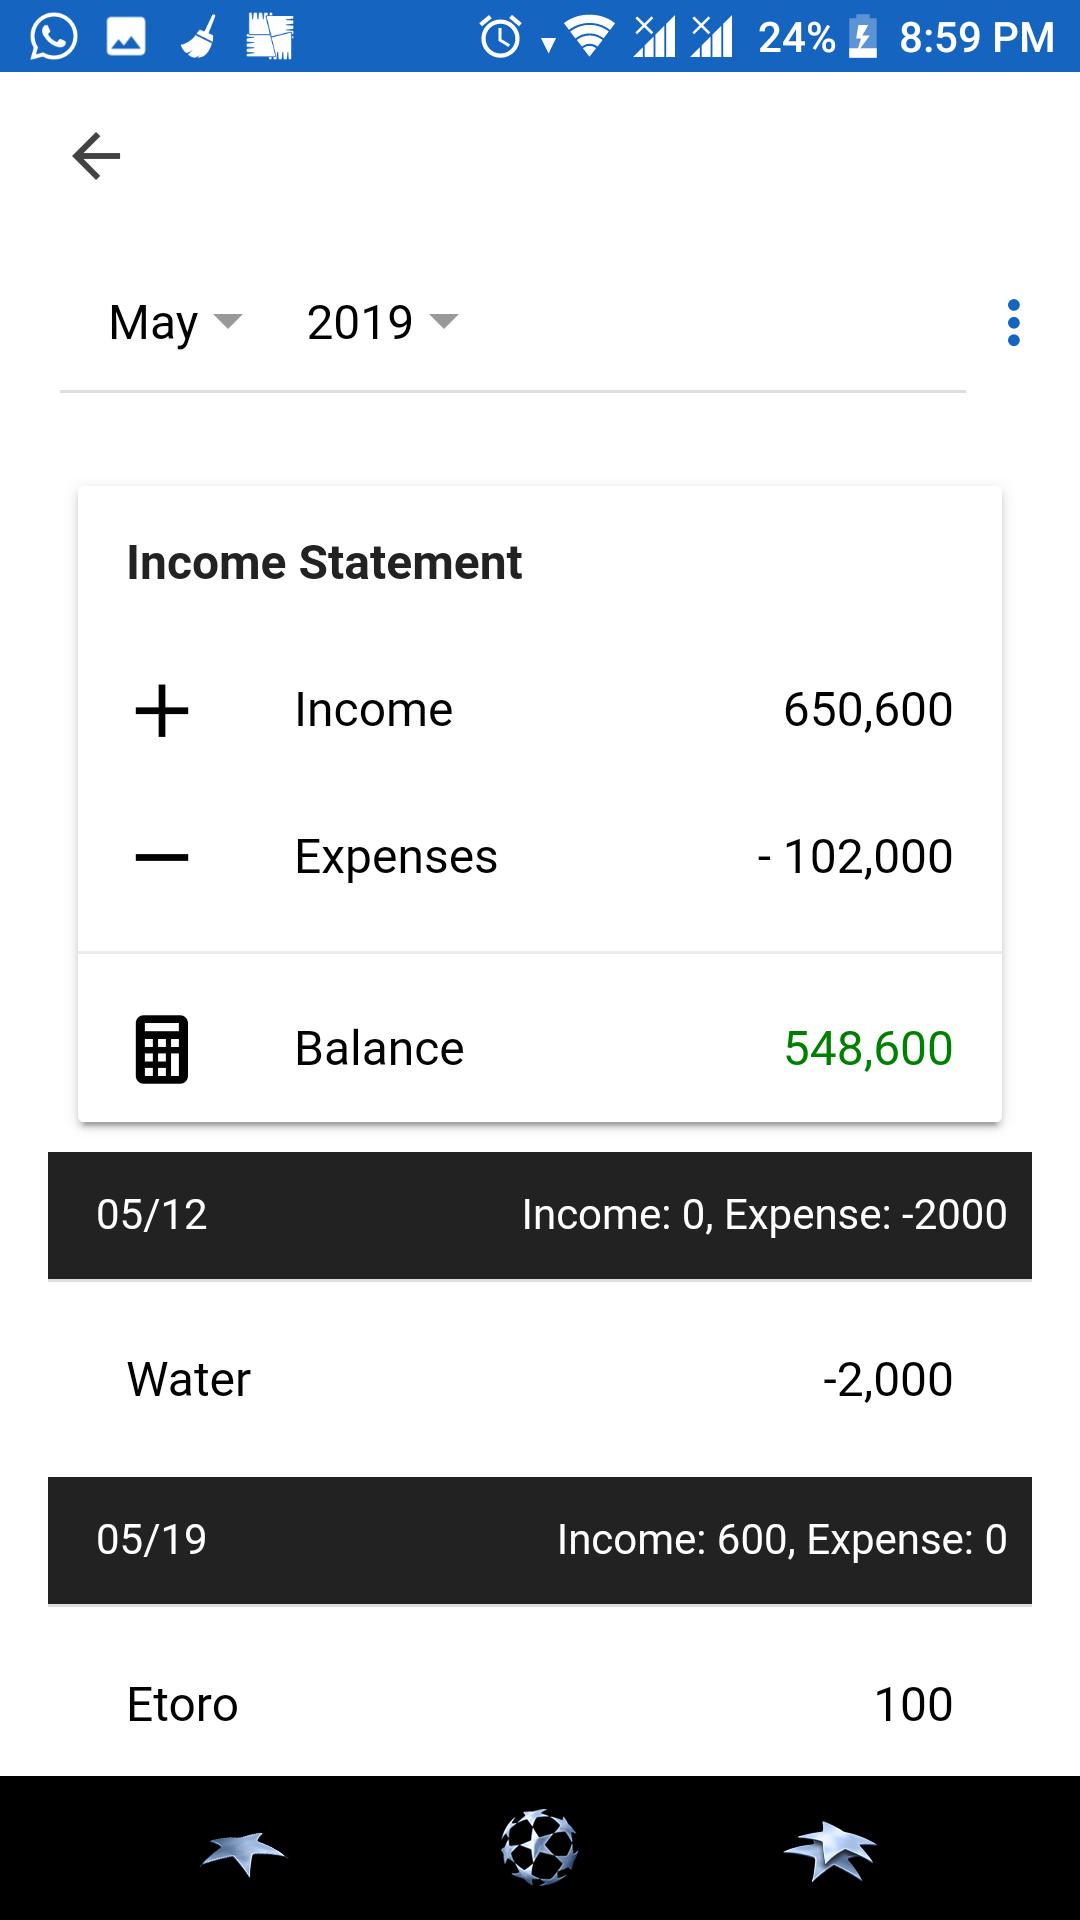
Task: Tap the right star icon in bottom banner
Action: click(x=829, y=1851)
